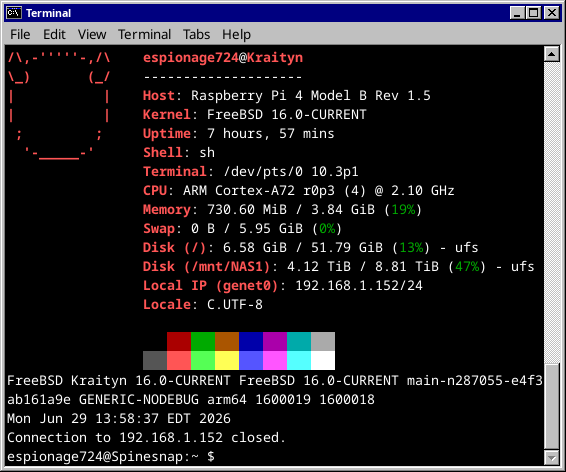
Task: Click the 'GENERIC-NODEBUG arm64' uname text
Action: click(163, 400)
